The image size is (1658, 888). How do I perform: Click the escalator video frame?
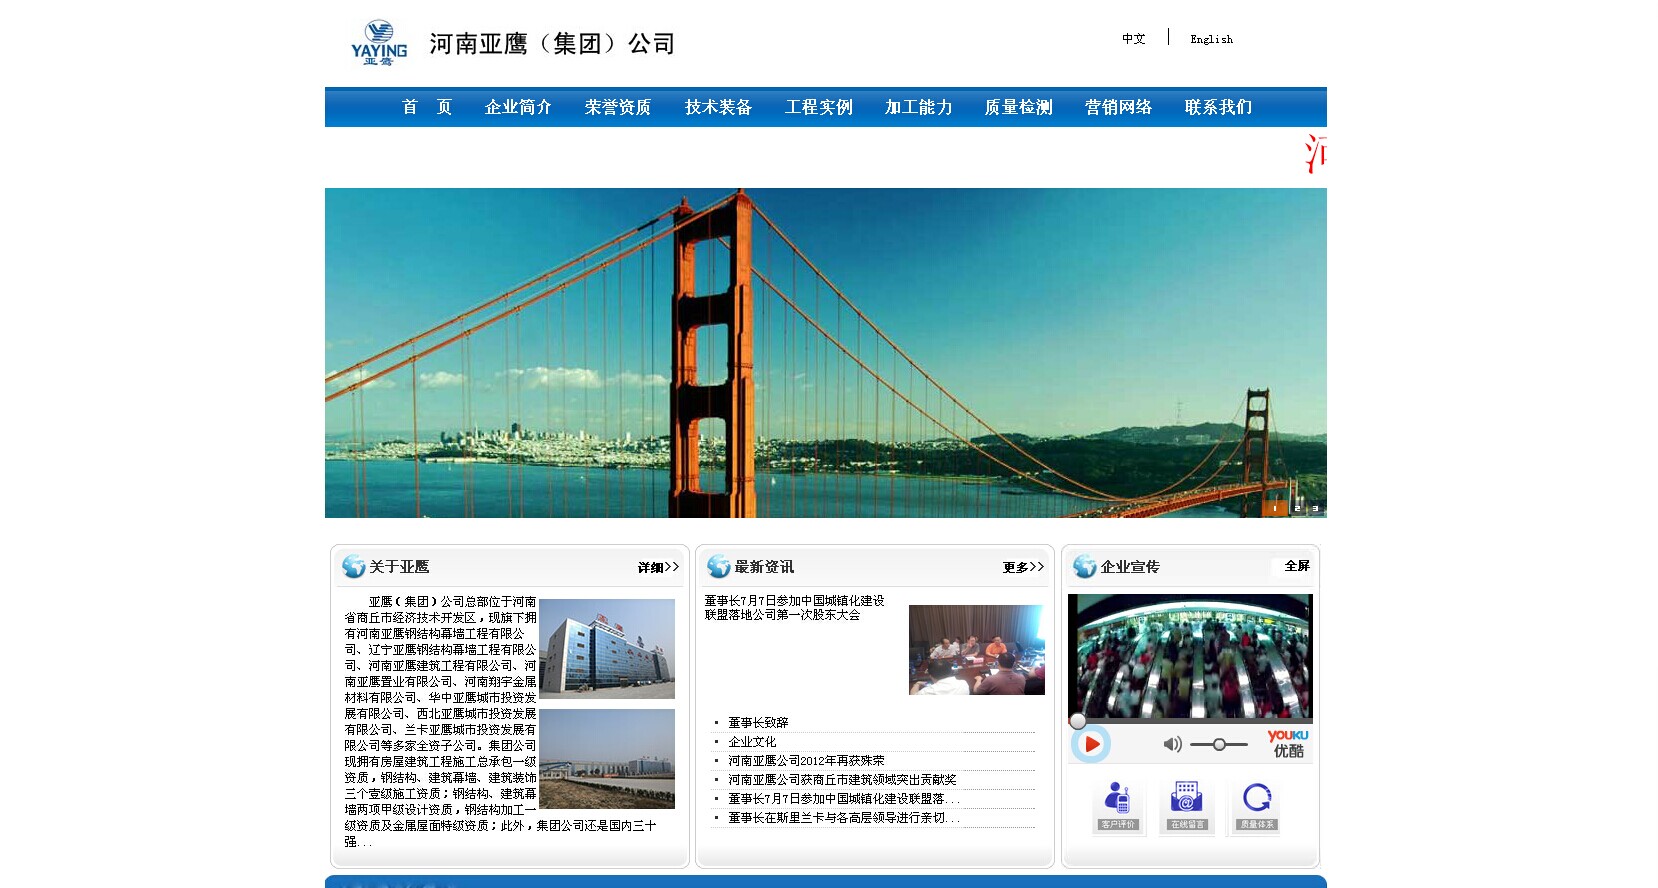(x=1190, y=656)
